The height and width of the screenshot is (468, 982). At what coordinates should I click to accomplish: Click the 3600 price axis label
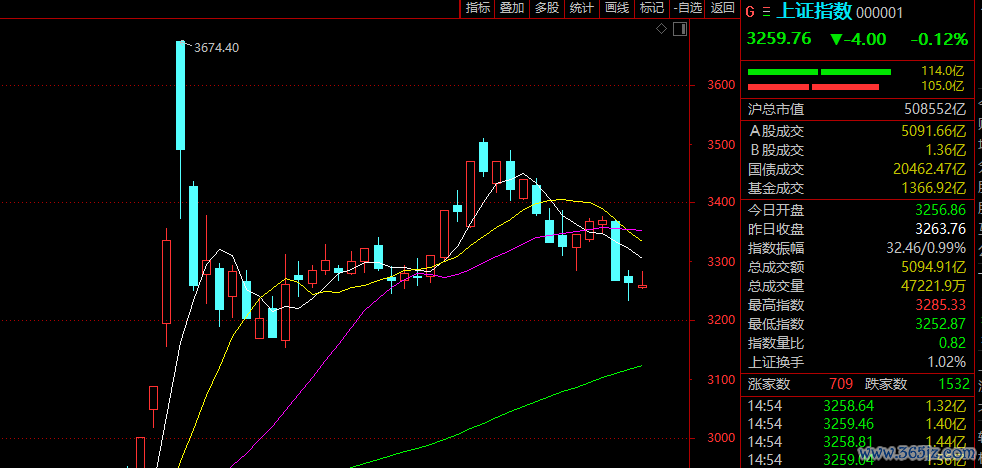pyautogui.click(x=721, y=85)
